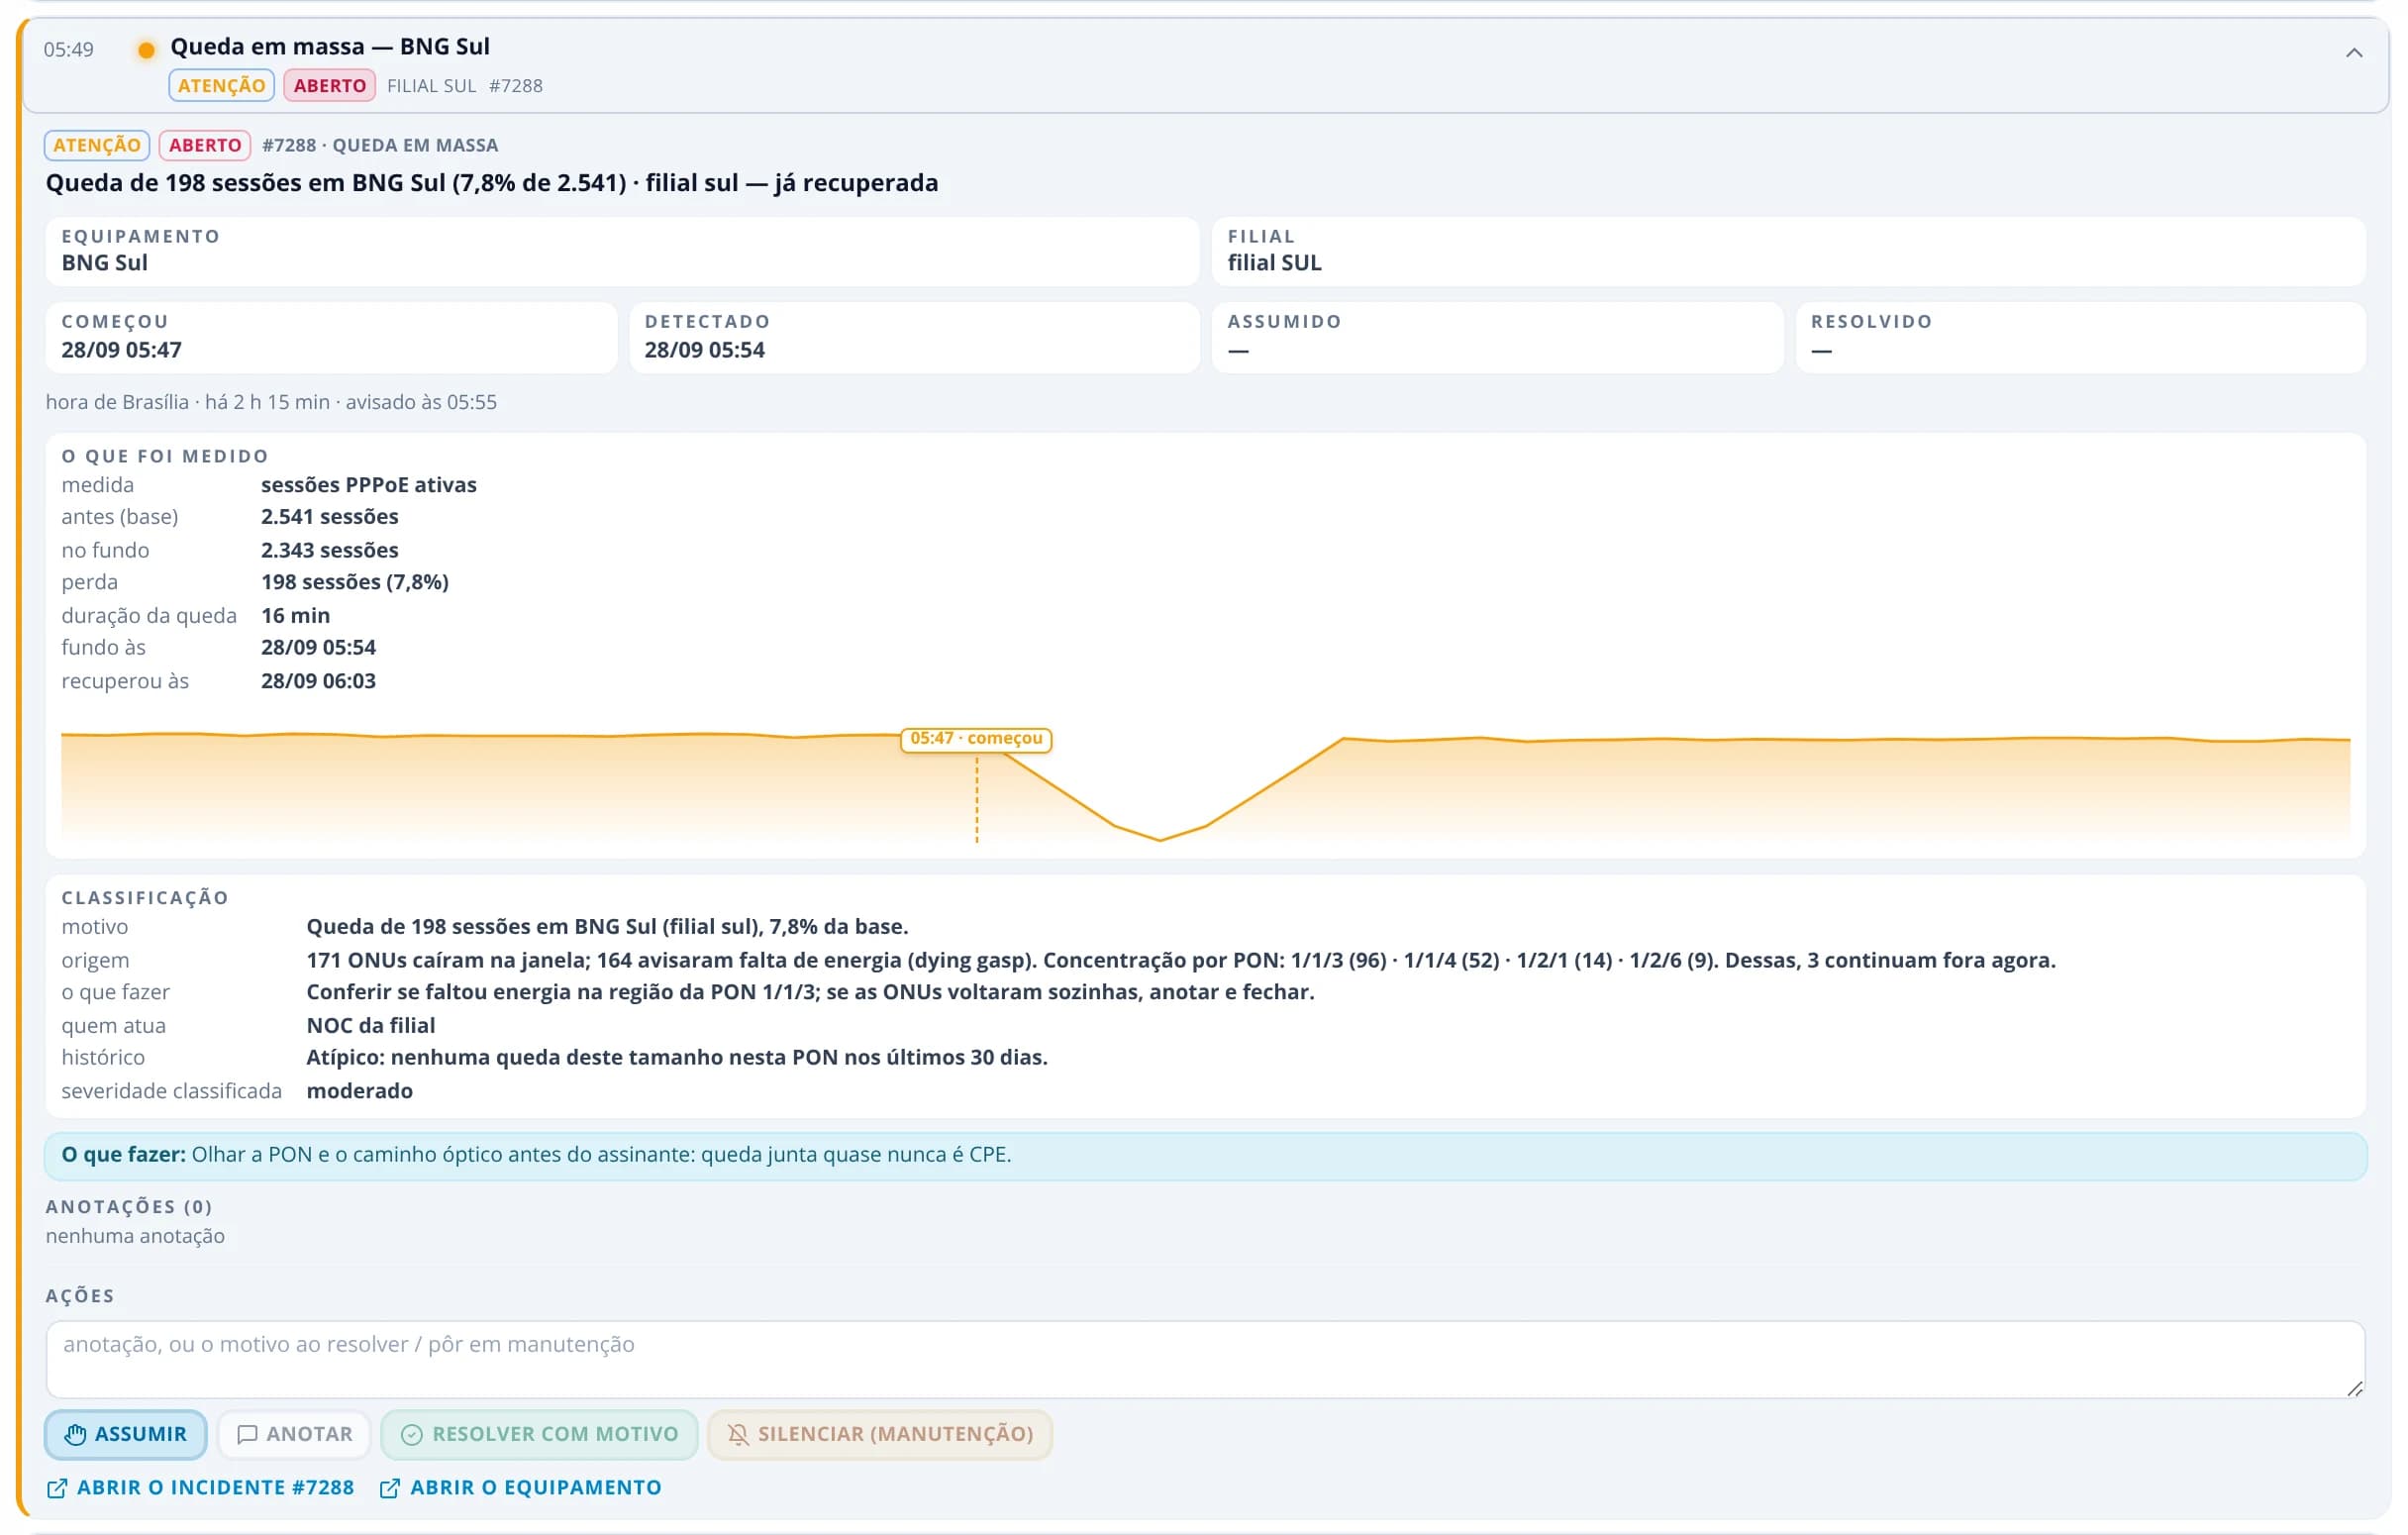Click the orange status dot beside Queda em massa

coord(146,50)
